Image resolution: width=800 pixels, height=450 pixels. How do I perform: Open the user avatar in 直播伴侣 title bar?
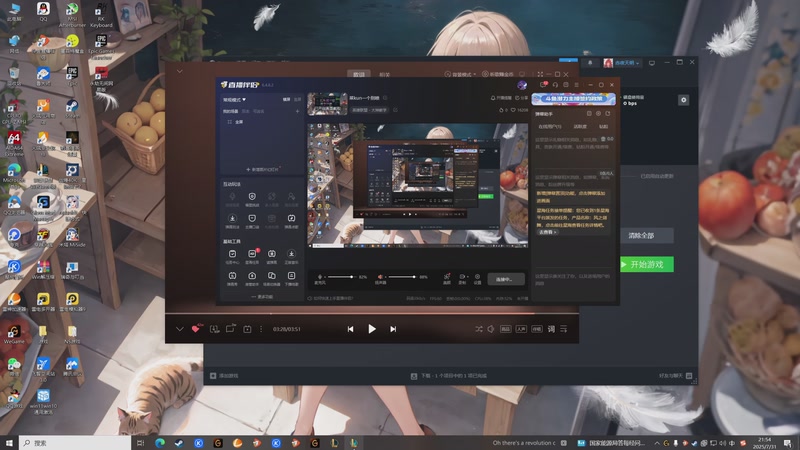[522, 85]
